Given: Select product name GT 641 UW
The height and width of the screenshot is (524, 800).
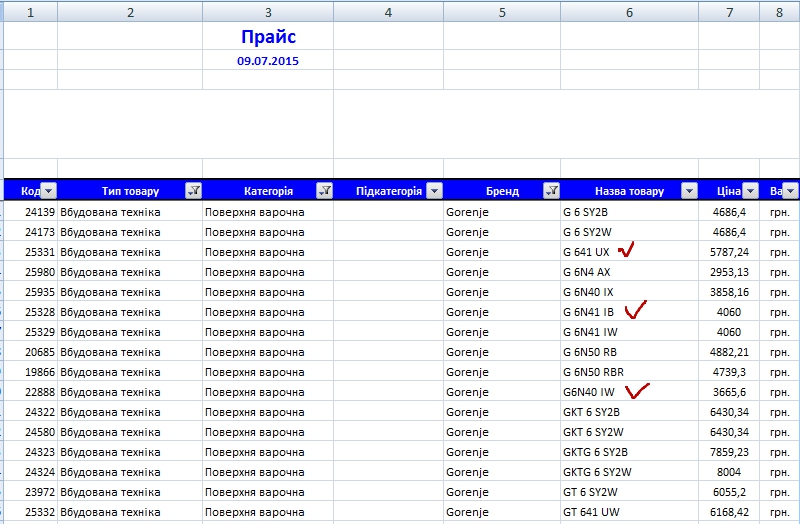Looking at the screenshot, I should pyautogui.click(x=629, y=512).
